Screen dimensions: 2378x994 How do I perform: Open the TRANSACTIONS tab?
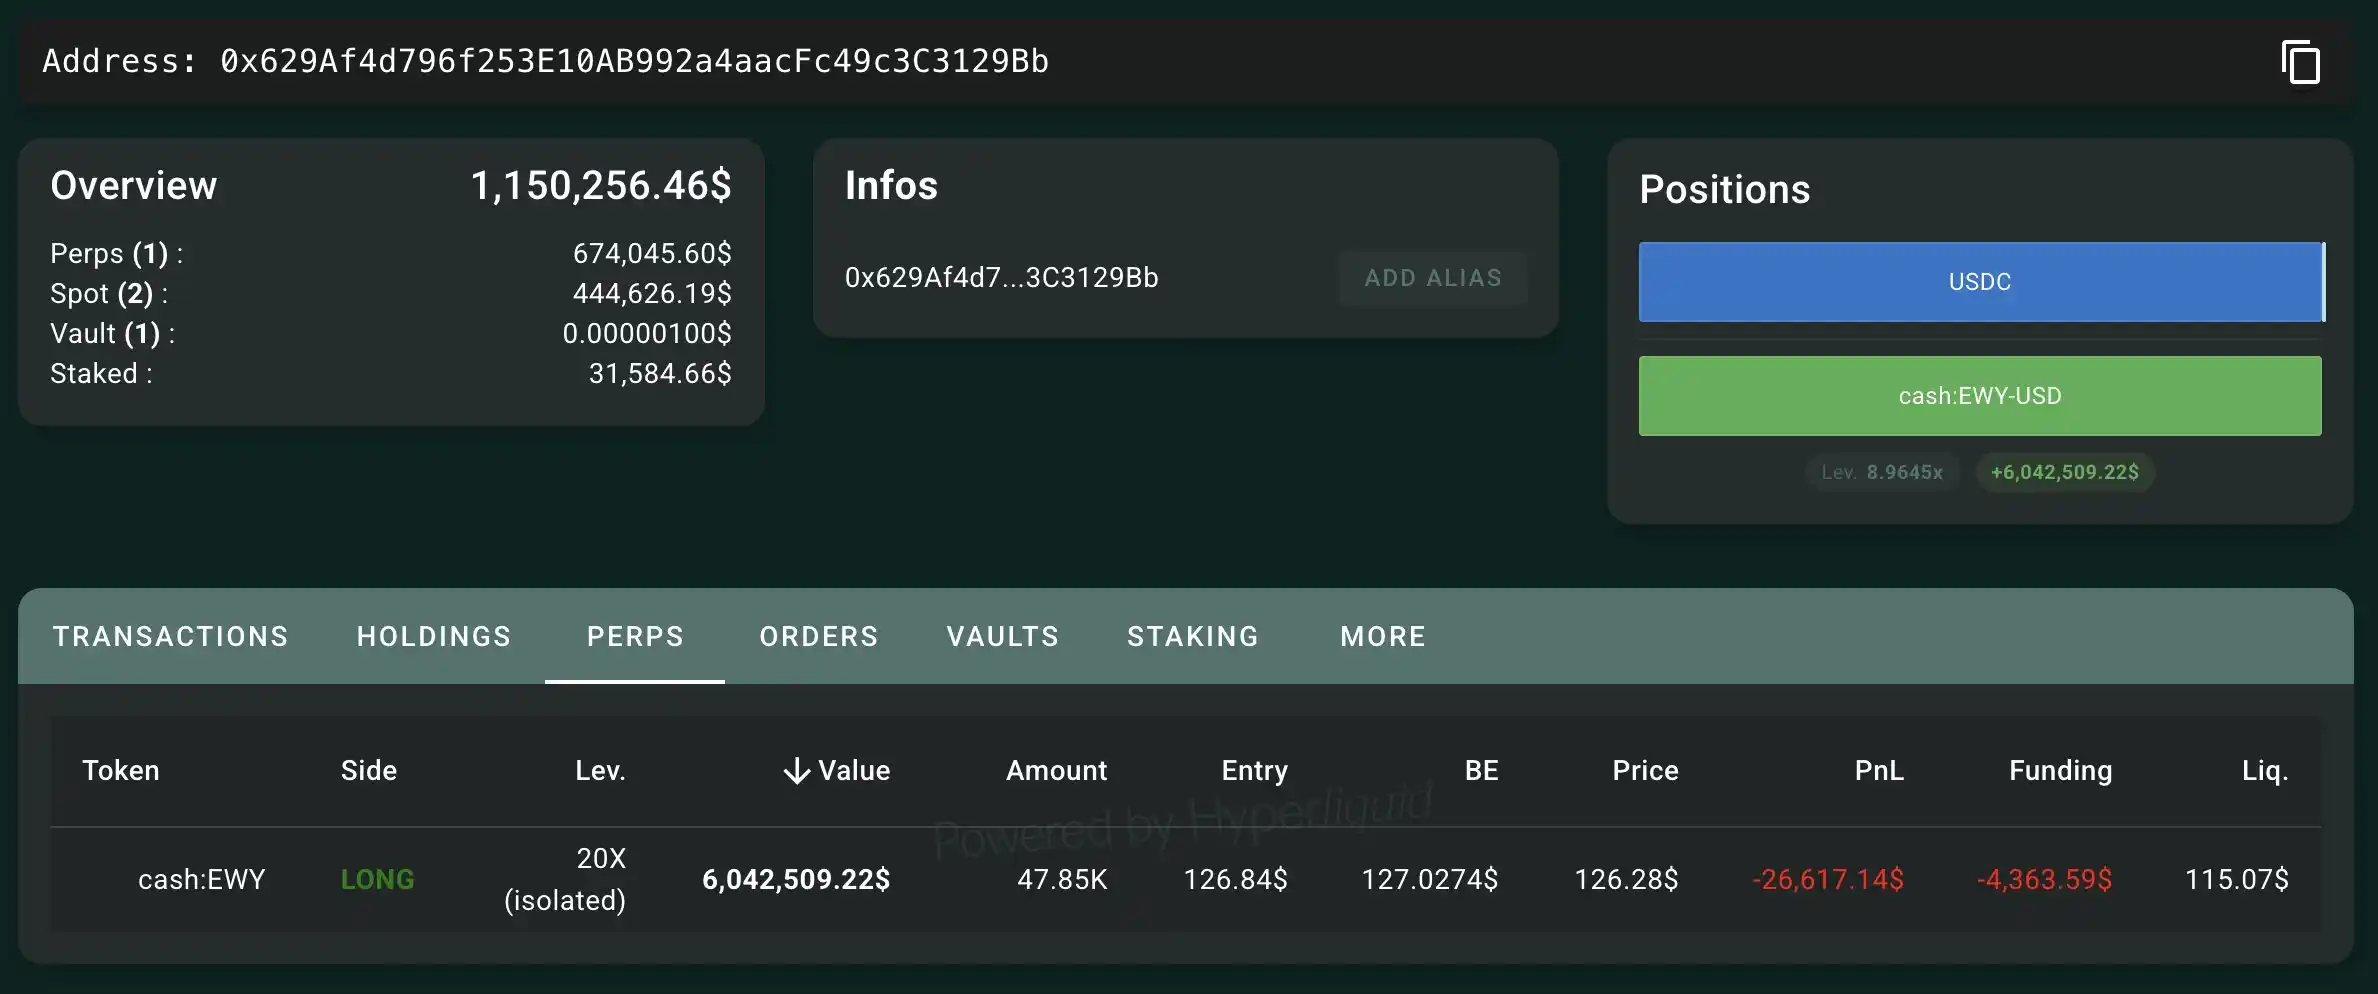[x=171, y=637]
